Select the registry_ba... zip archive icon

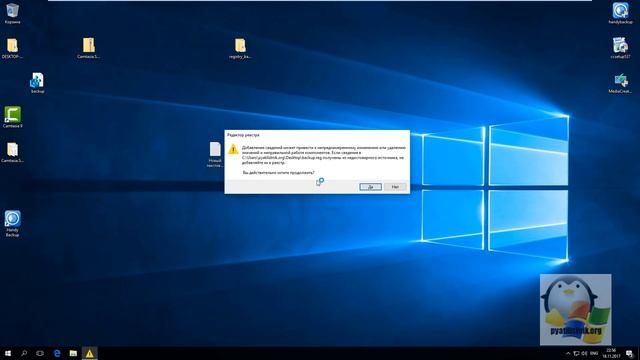[x=240, y=48]
